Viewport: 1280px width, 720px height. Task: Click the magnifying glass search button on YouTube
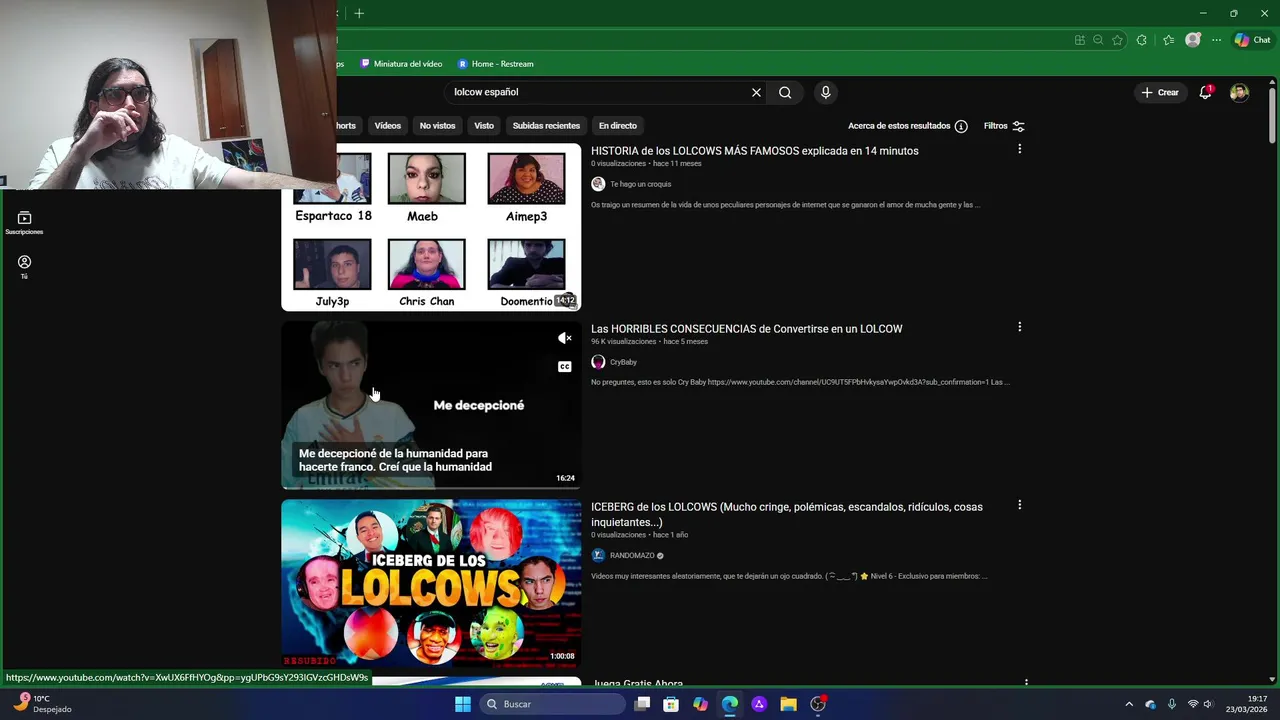(x=785, y=92)
